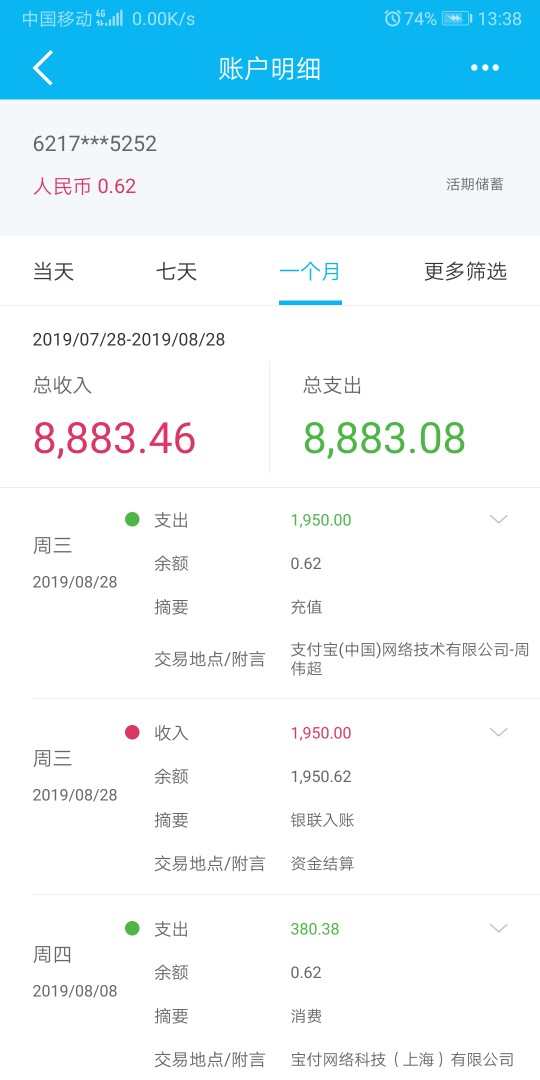Tap the date range 2019/07/28-2019/08/28
Screen dimensions: 540x1080
coord(129,340)
